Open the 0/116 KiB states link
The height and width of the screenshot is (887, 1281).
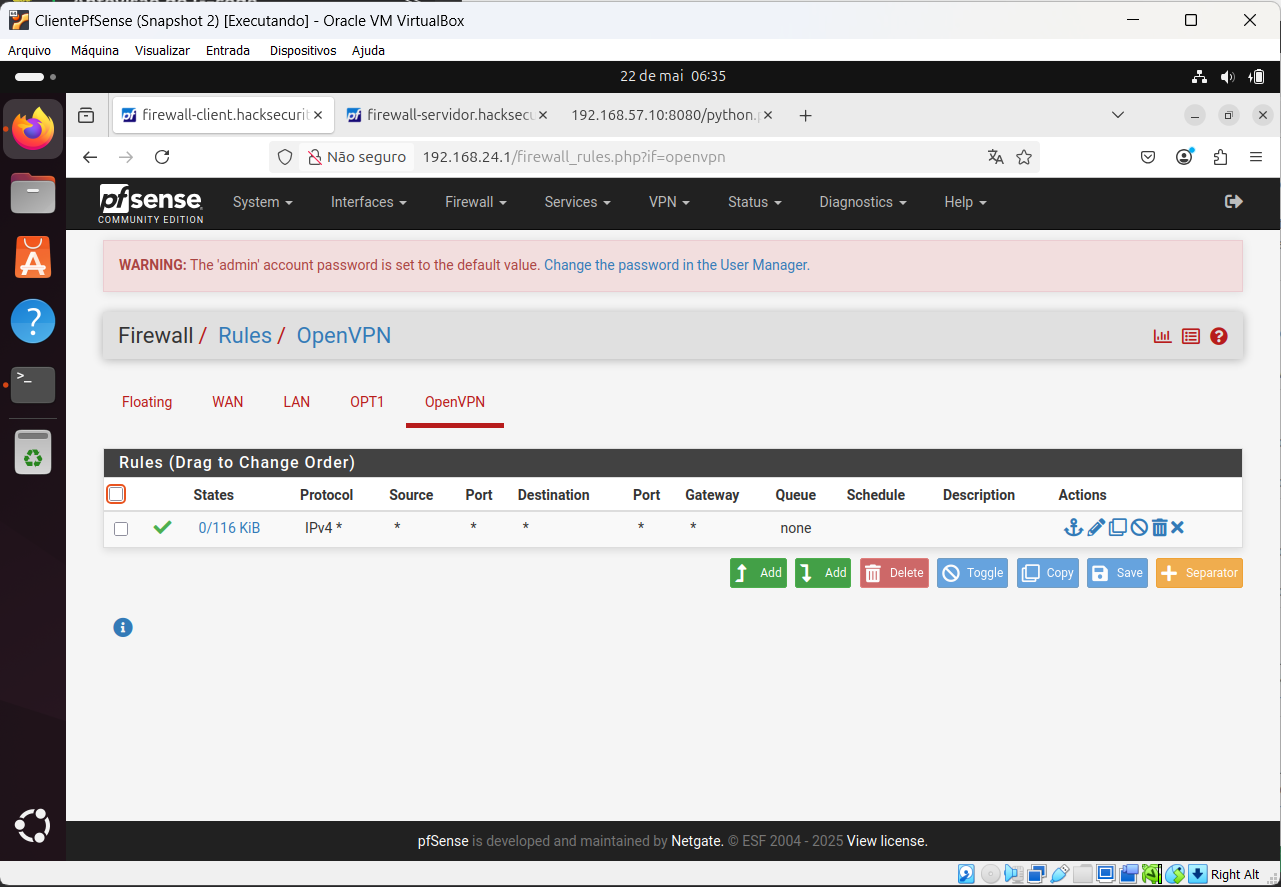tap(229, 528)
